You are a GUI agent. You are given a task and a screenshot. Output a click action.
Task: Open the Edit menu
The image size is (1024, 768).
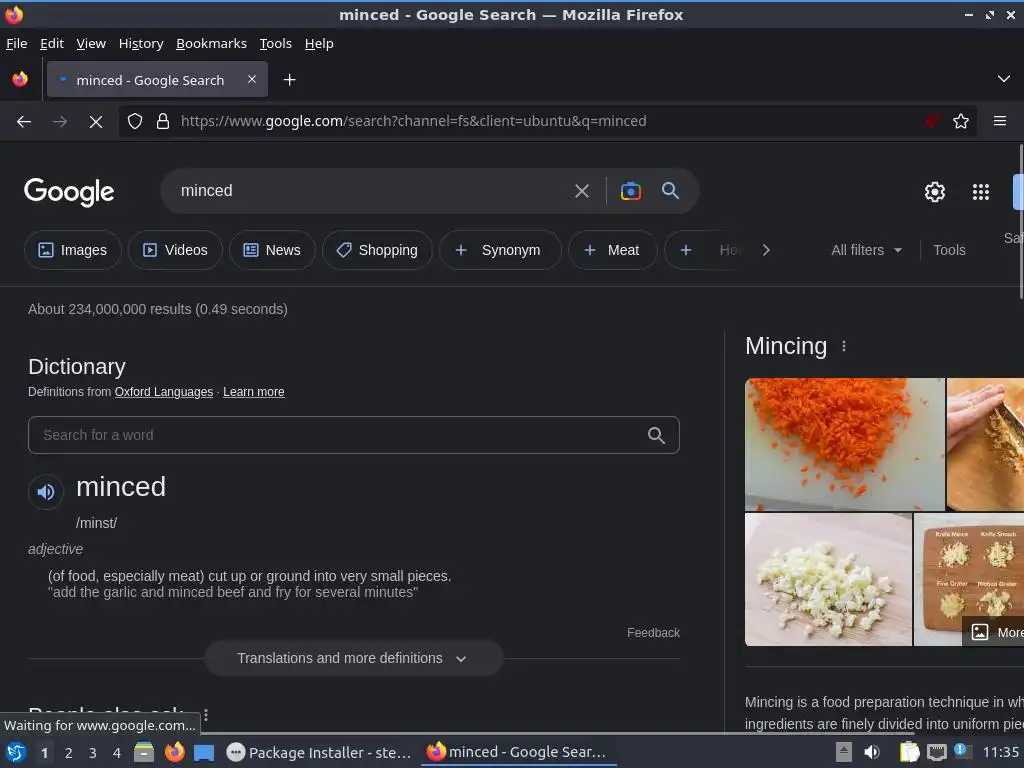52,44
